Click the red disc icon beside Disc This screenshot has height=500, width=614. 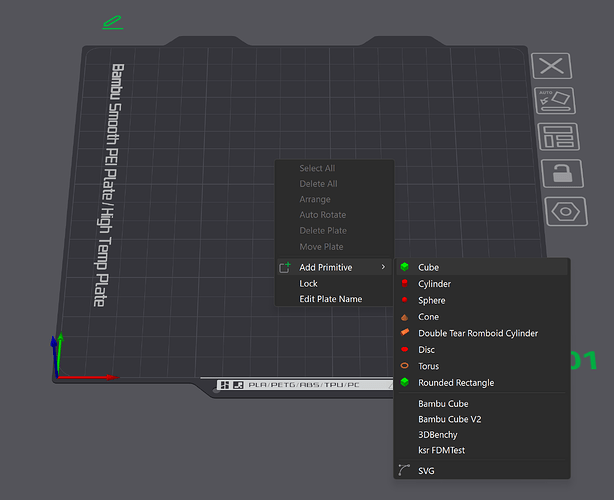[x=405, y=349]
